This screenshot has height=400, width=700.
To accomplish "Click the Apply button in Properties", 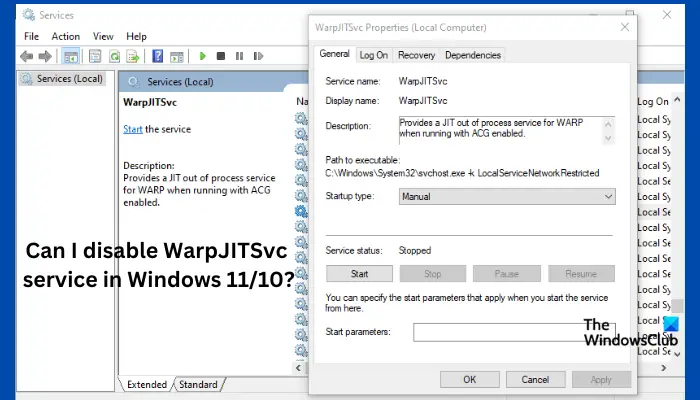I will 601,379.
